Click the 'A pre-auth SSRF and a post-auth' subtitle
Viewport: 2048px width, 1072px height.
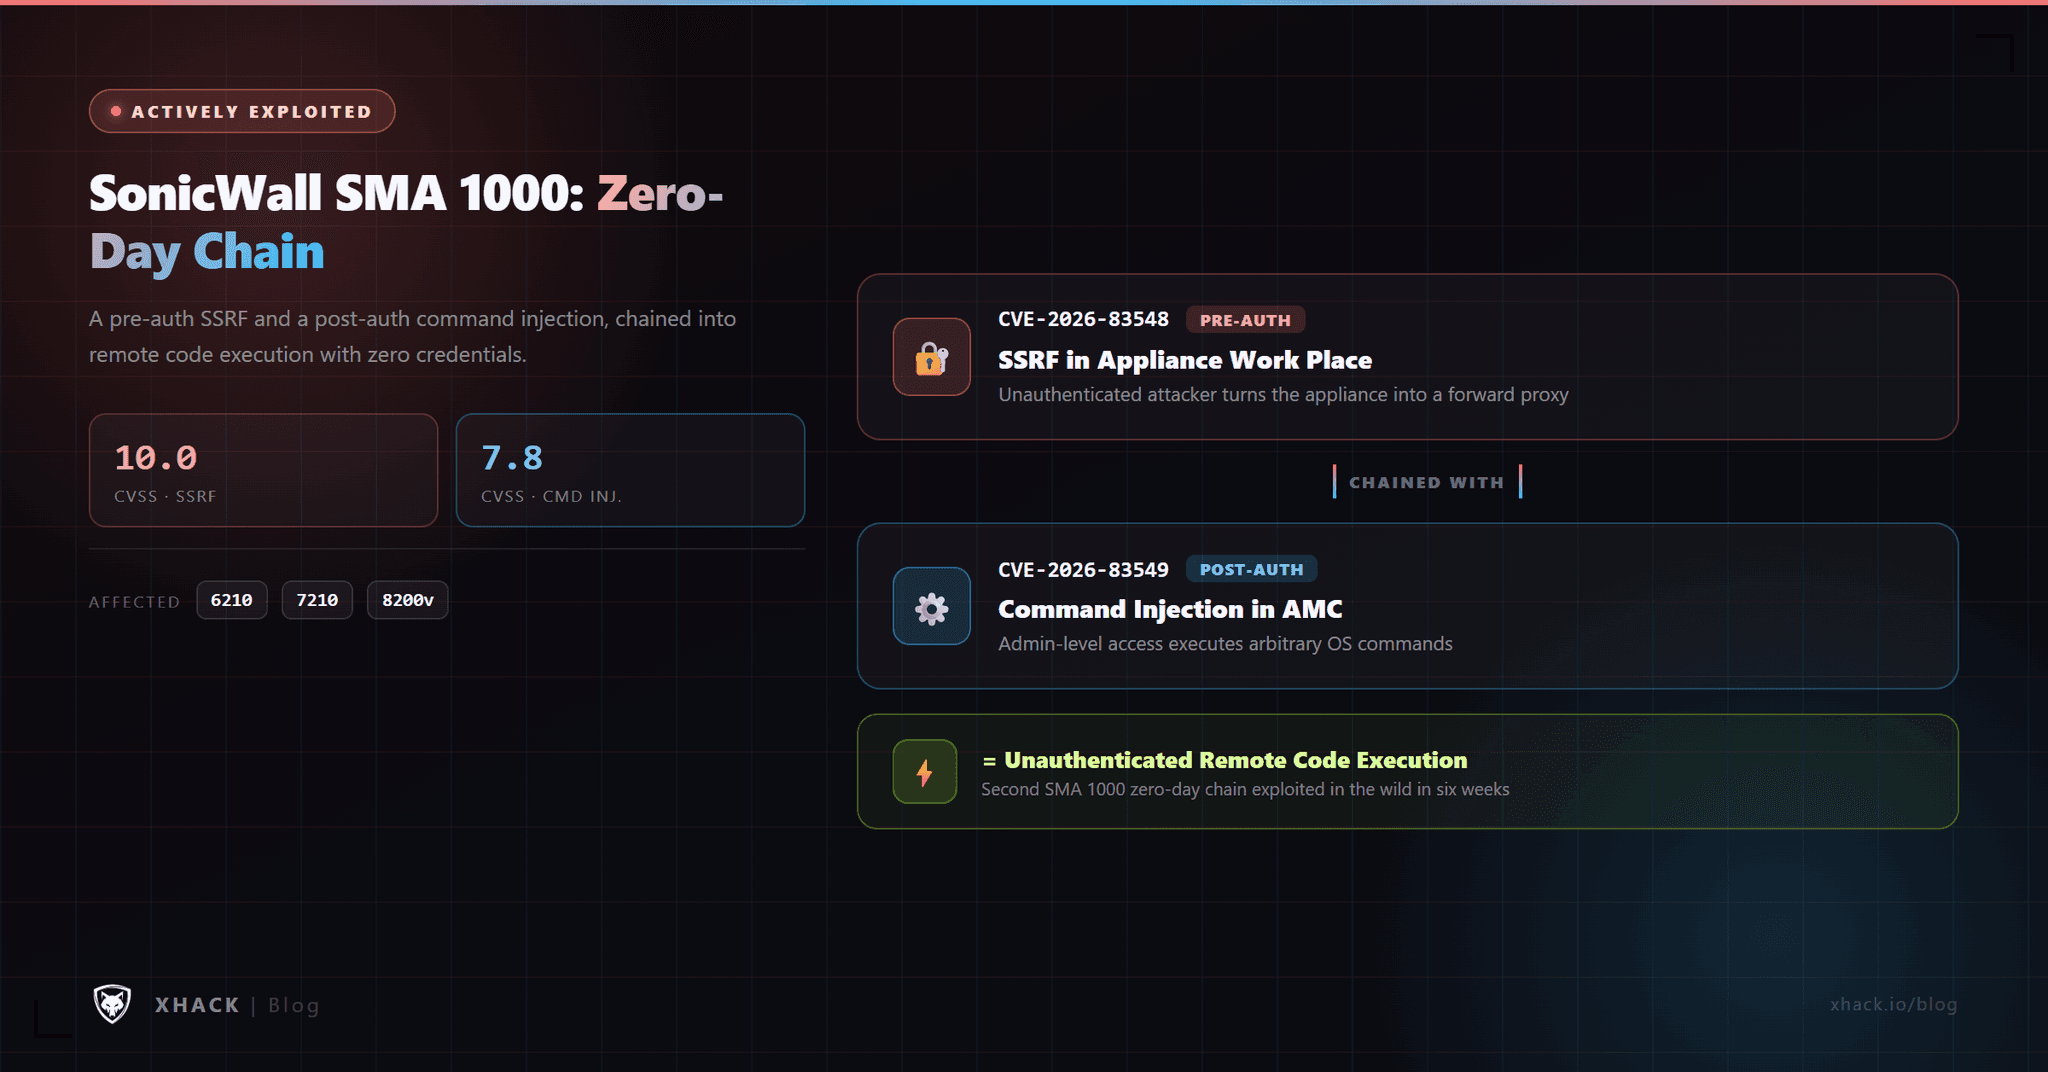tap(412, 336)
